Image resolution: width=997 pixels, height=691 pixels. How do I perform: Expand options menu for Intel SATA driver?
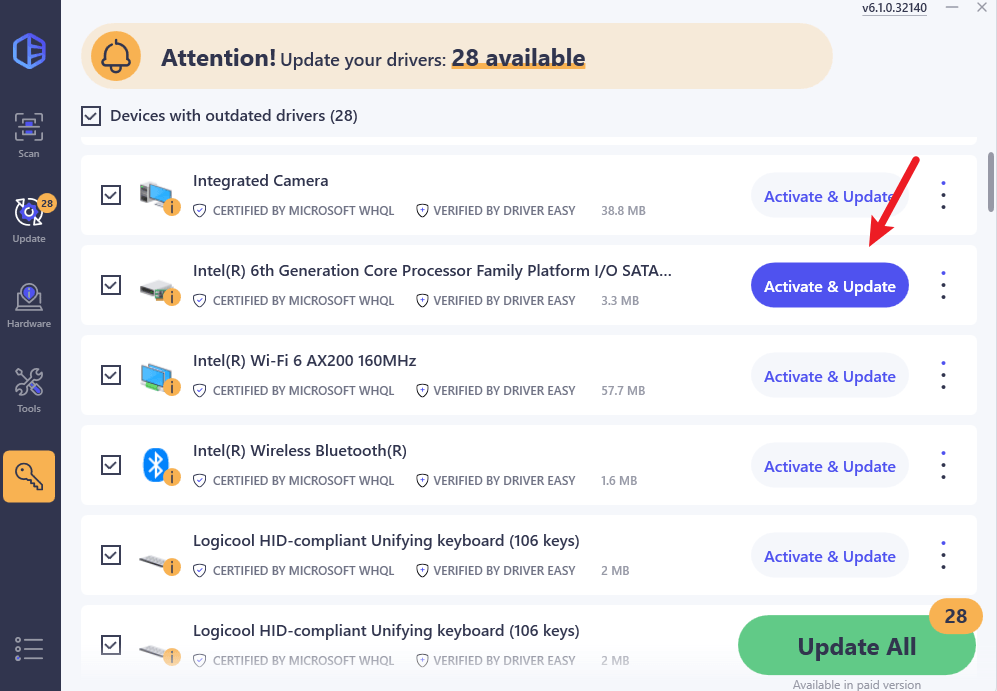(943, 286)
